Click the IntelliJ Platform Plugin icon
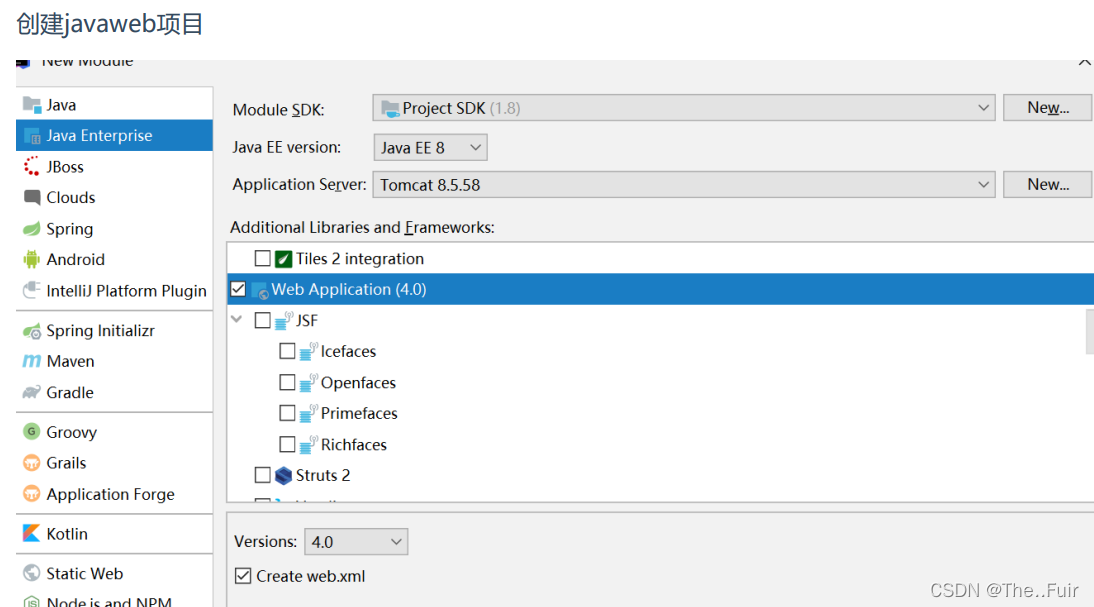This screenshot has height=607, width=1094. 31,290
